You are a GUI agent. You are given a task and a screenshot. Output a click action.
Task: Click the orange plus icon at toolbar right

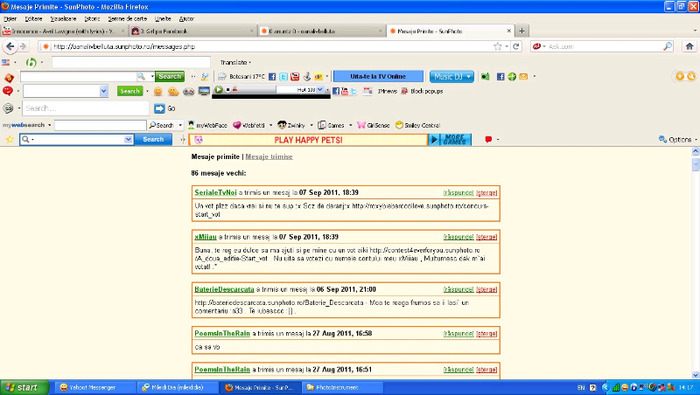click(x=679, y=76)
